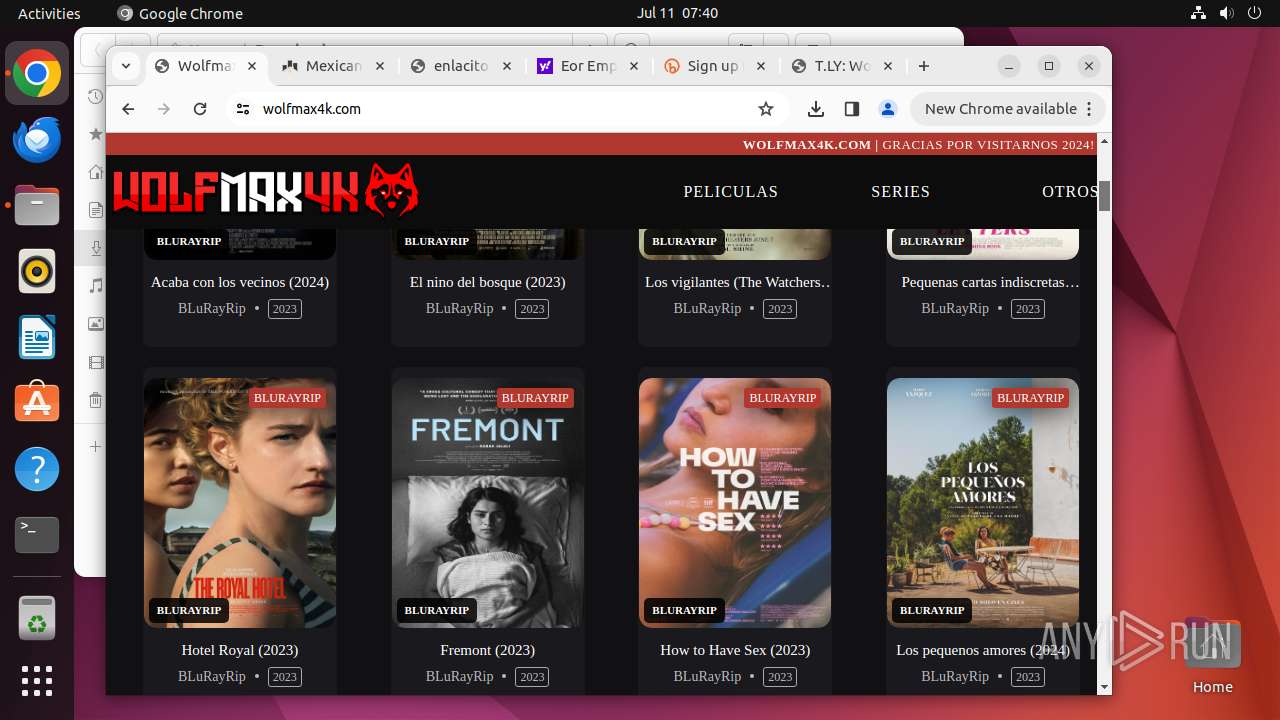Show applications grid in the dock

click(x=37, y=681)
